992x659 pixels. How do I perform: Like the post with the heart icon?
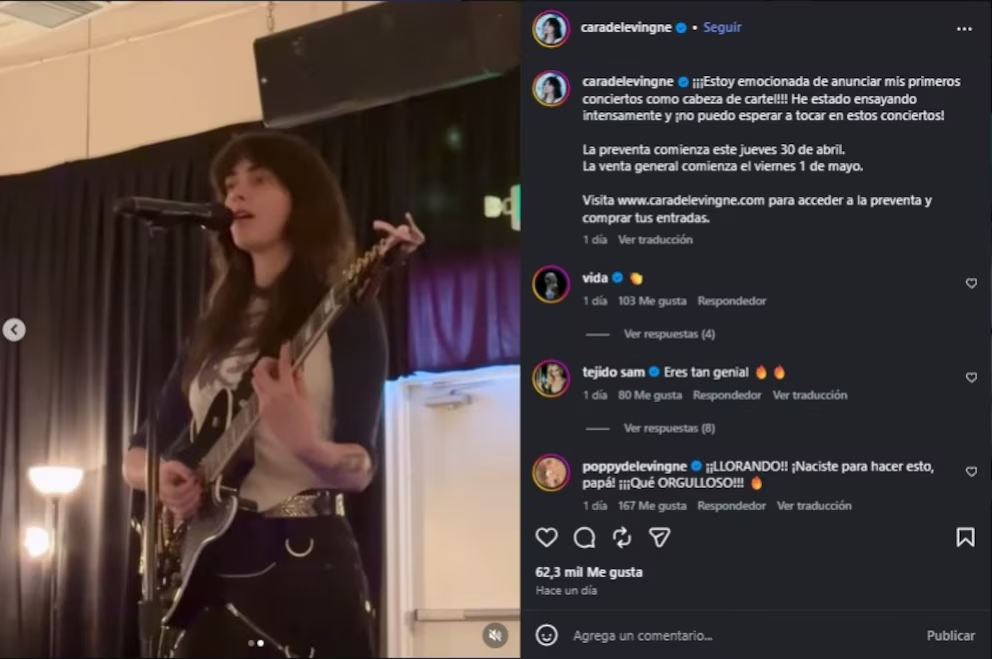pos(546,538)
